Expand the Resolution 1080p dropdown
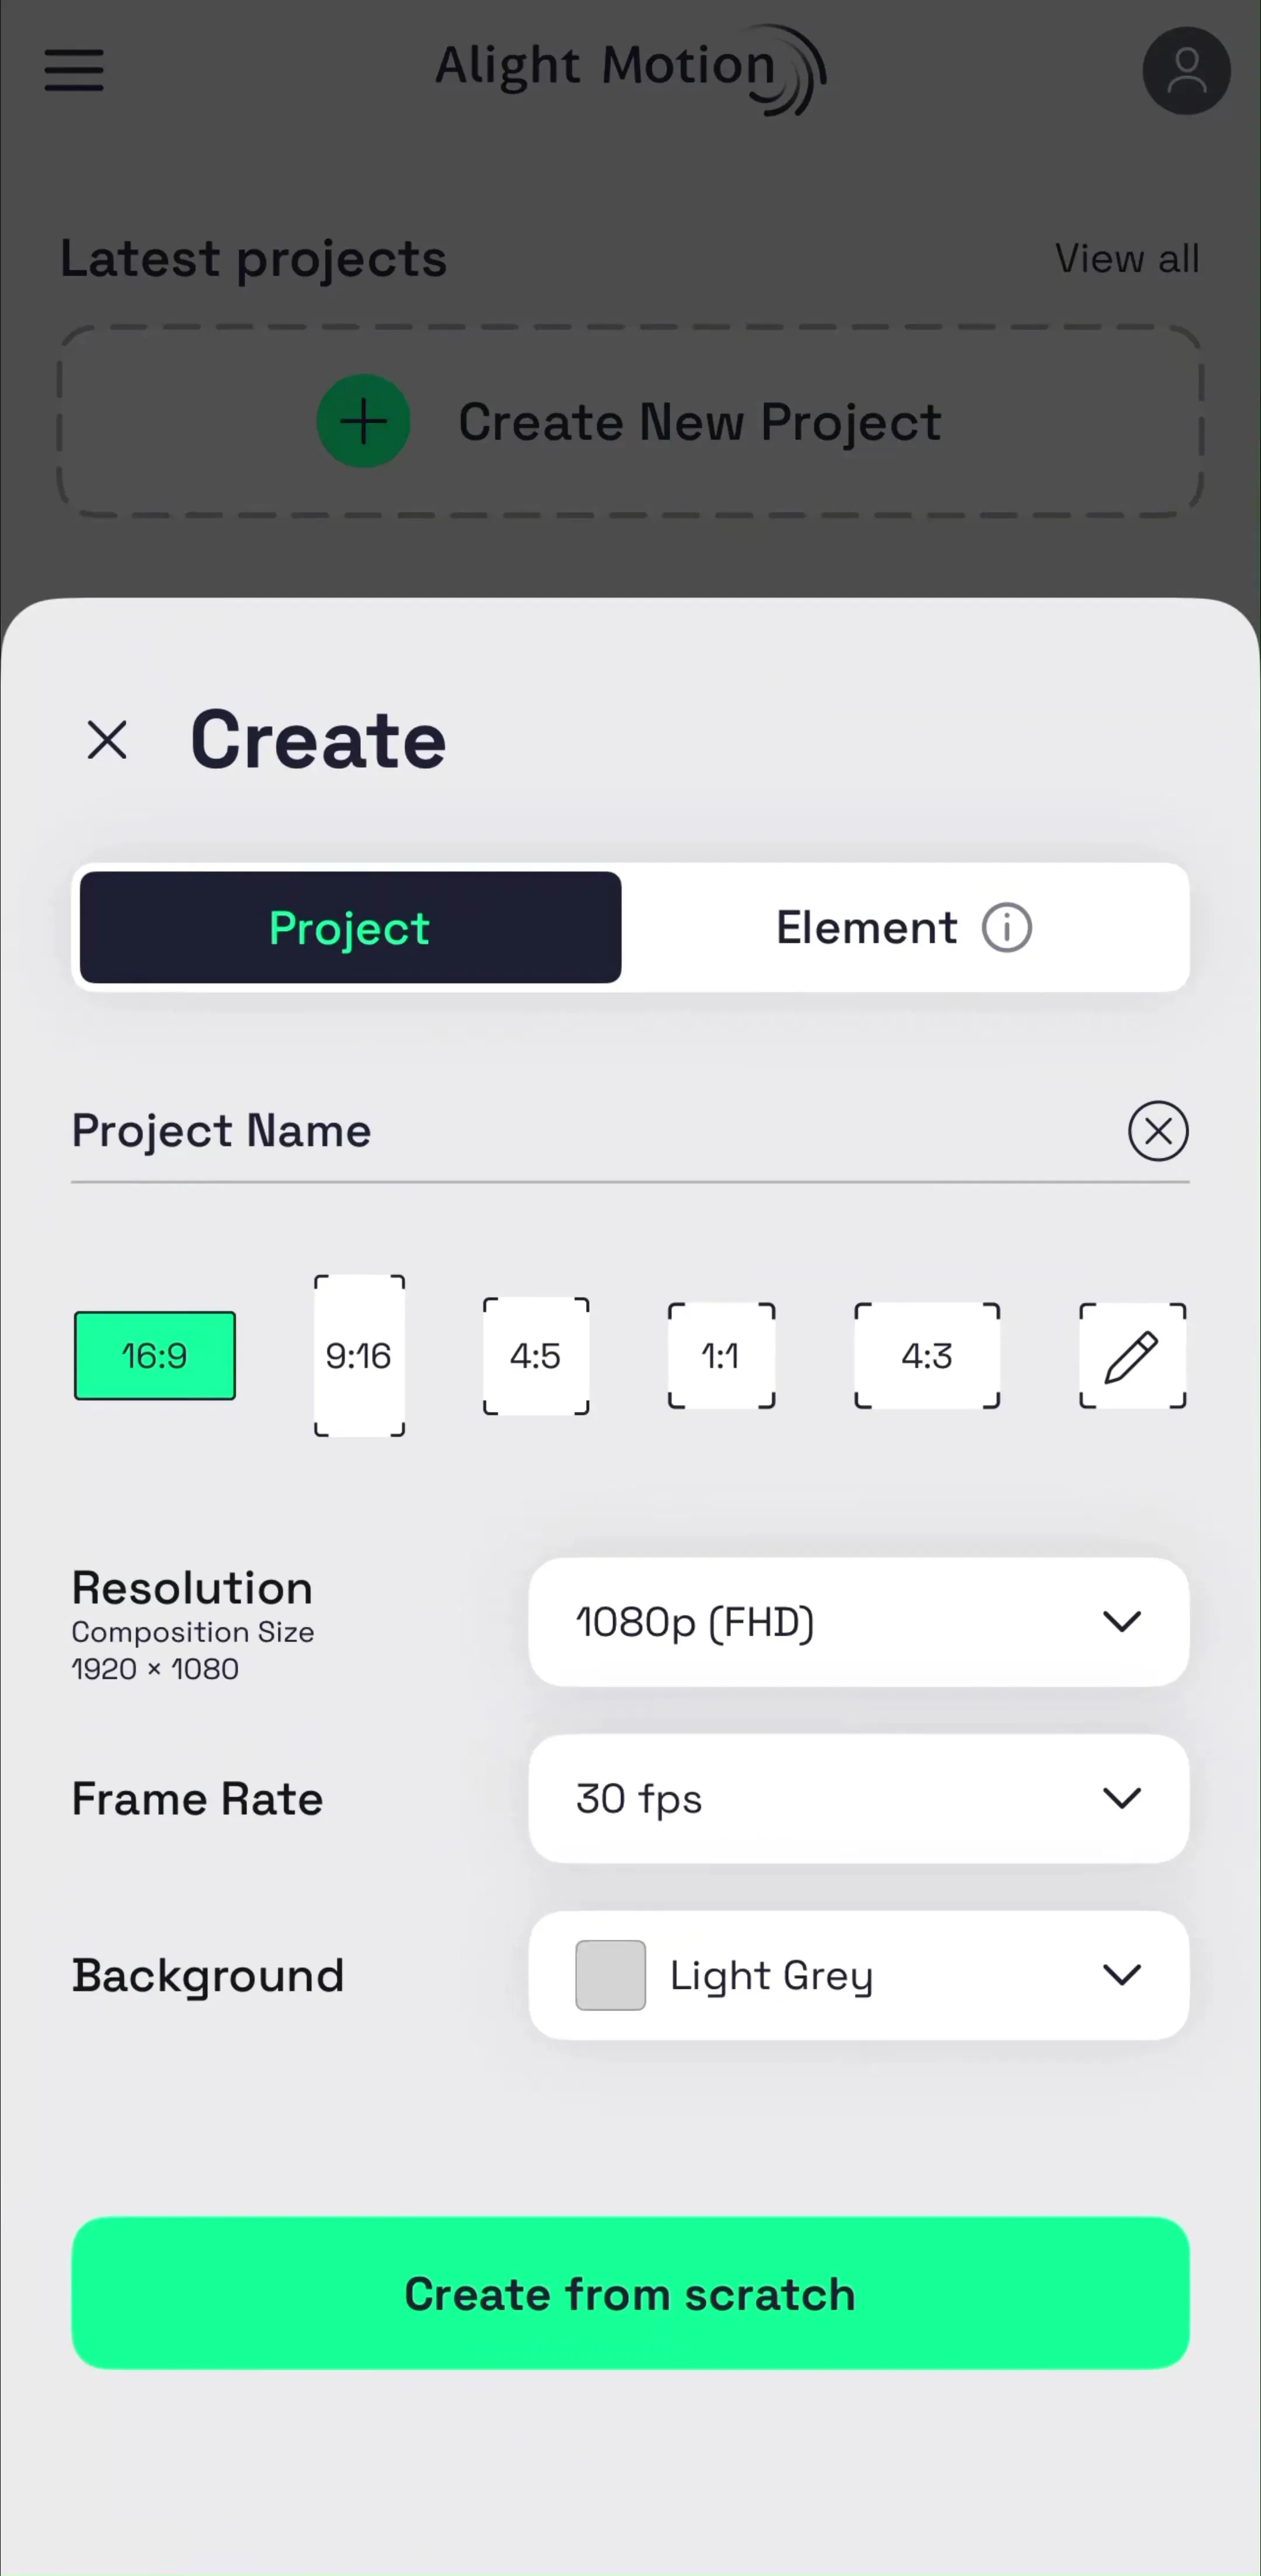 (x=859, y=1622)
